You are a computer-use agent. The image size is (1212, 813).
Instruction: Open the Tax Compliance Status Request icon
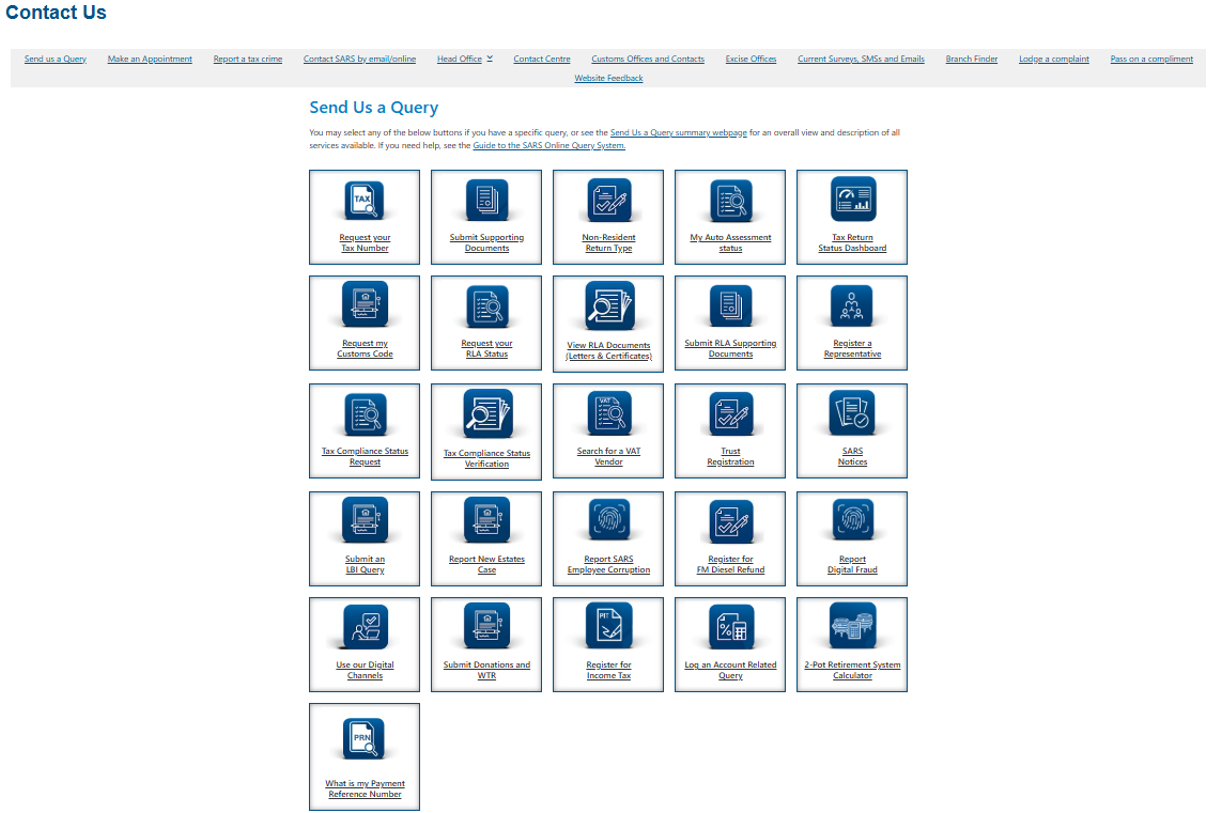click(x=364, y=414)
